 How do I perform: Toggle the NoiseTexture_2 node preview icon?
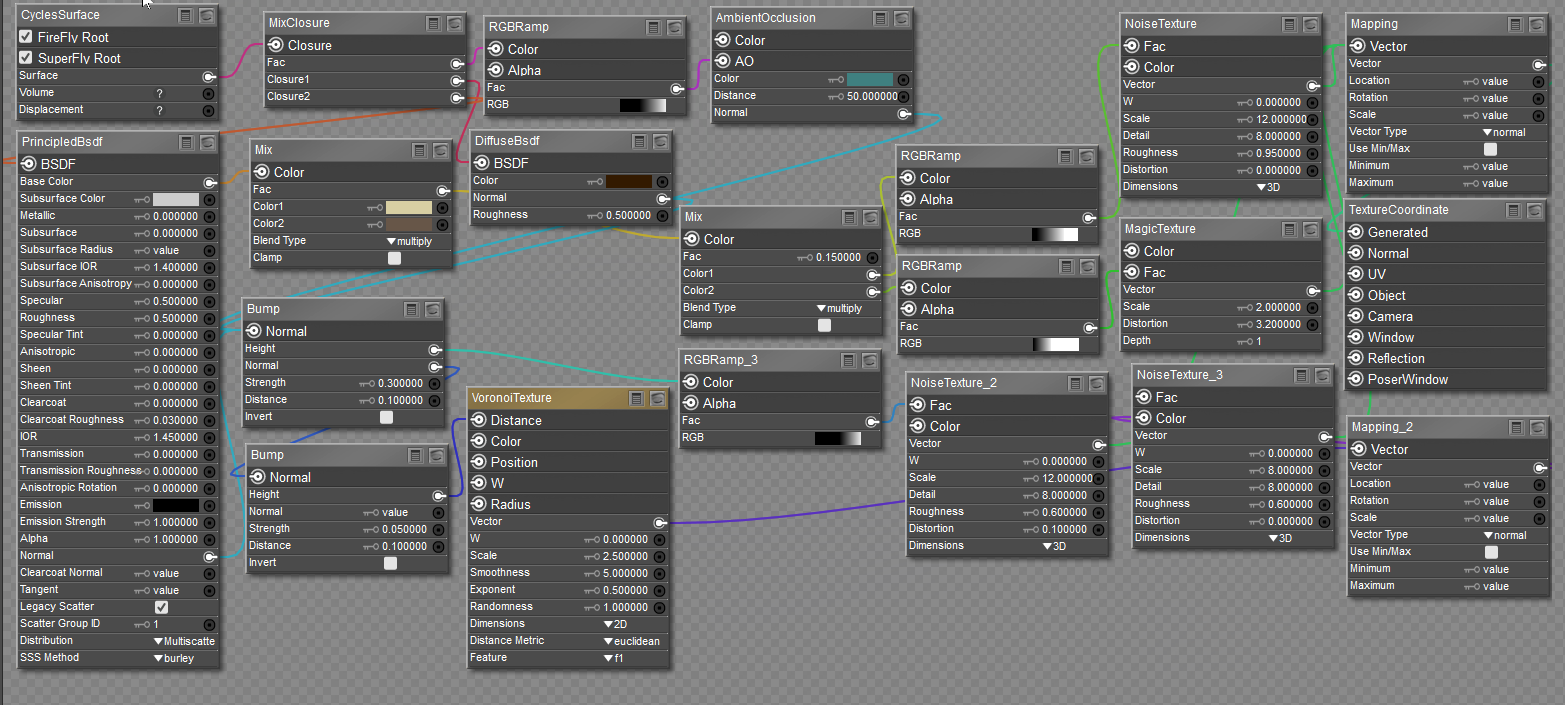click(x=1095, y=383)
